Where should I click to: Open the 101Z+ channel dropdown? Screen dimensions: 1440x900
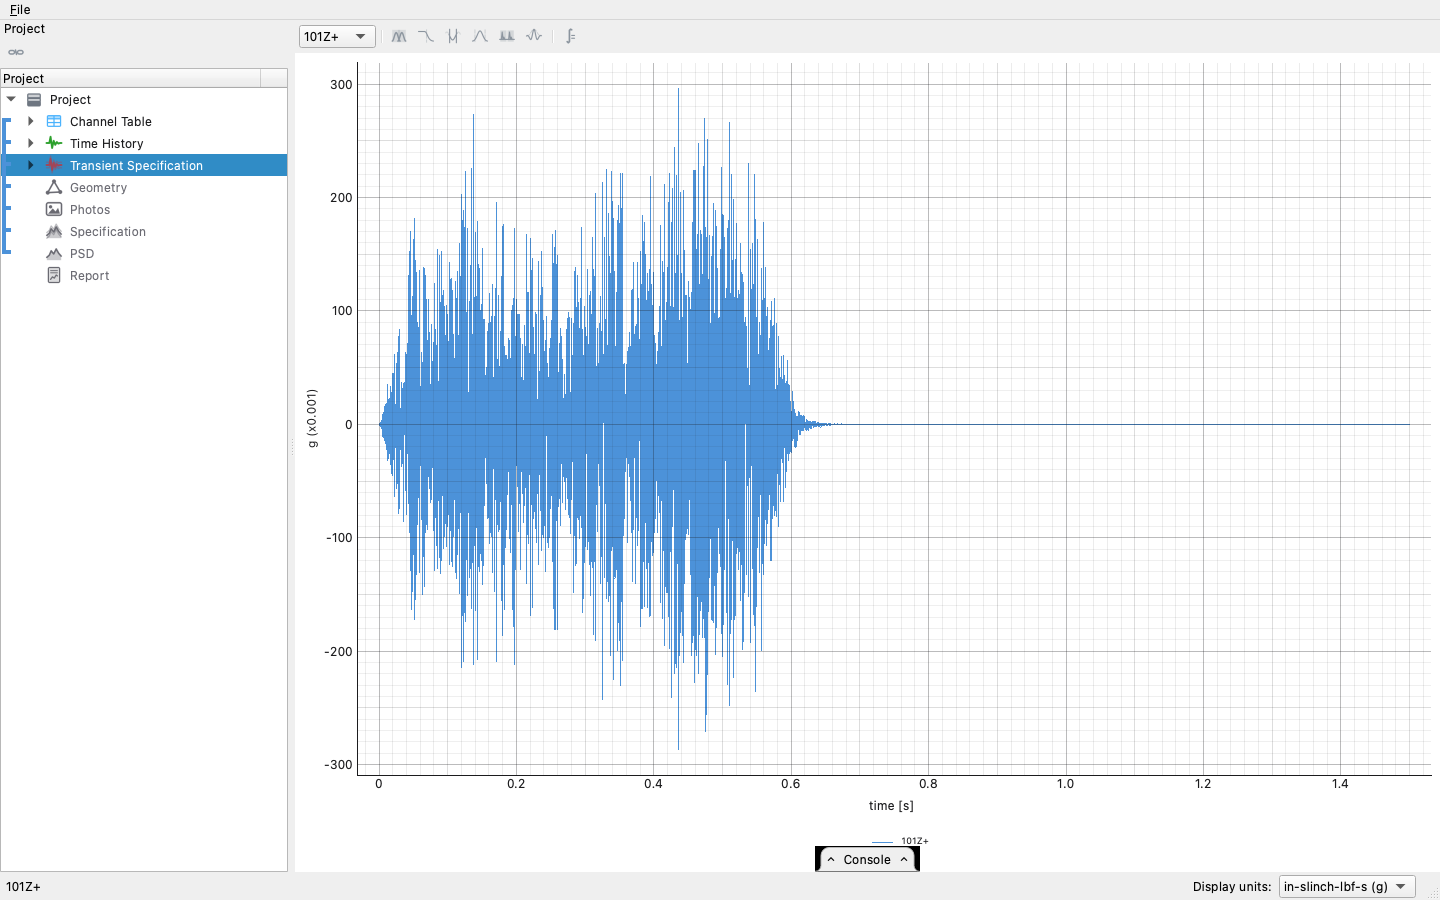pos(338,36)
